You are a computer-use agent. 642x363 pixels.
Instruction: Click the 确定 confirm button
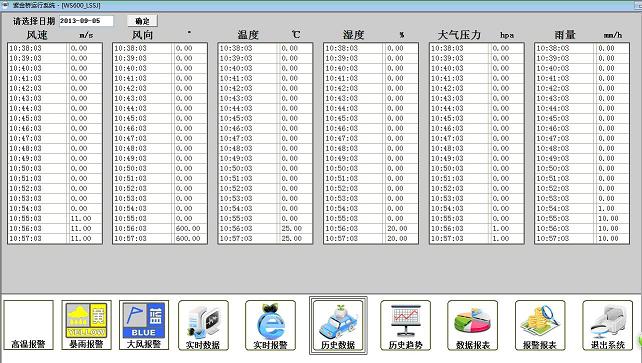point(142,21)
